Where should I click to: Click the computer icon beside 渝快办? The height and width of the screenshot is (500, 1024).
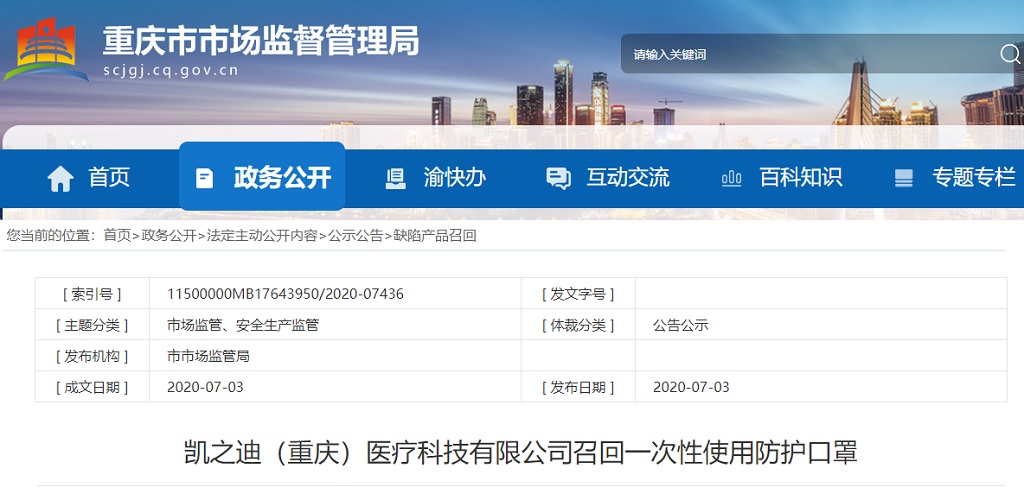[x=396, y=179]
